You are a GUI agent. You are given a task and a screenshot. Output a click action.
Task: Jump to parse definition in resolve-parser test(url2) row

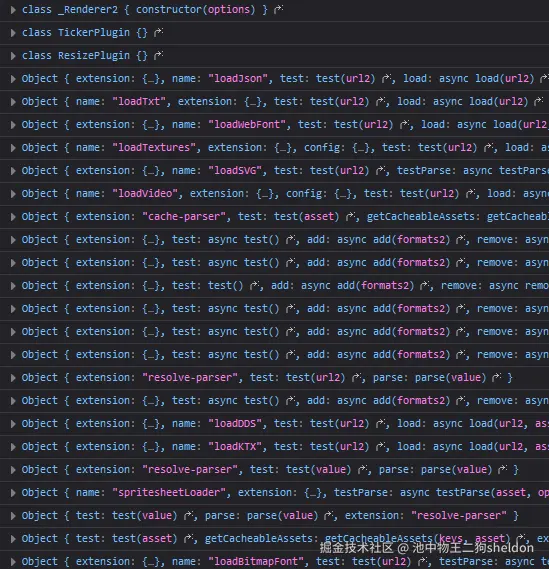tap(497, 377)
